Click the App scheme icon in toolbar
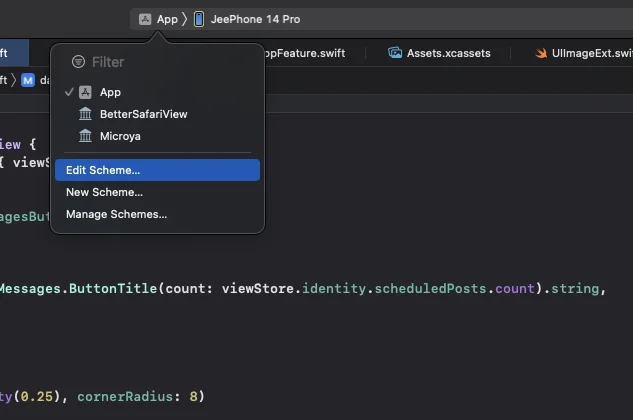Screen dimensions: 633x420 [x=145, y=19]
